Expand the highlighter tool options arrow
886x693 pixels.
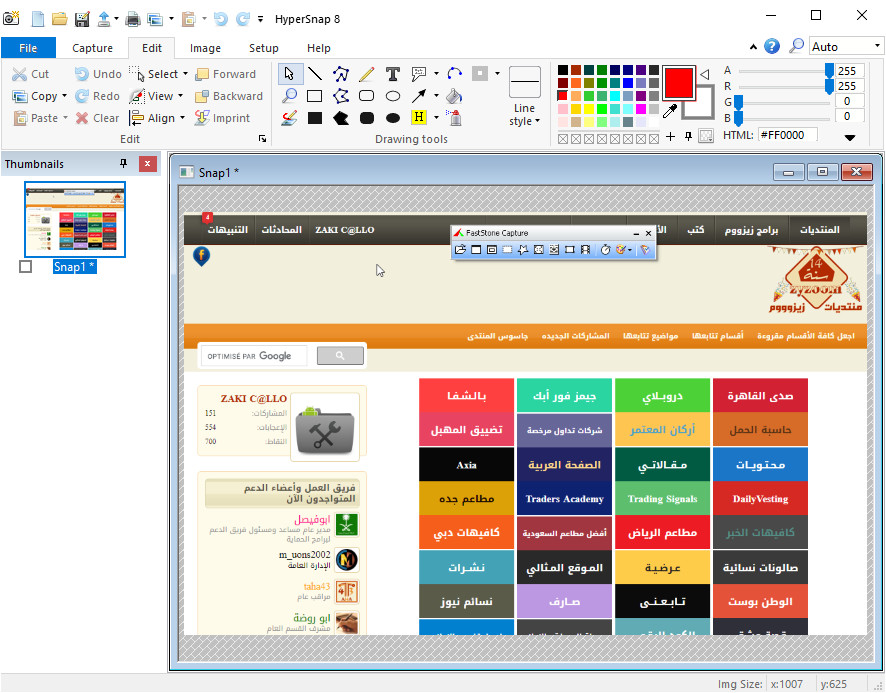click(436, 118)
